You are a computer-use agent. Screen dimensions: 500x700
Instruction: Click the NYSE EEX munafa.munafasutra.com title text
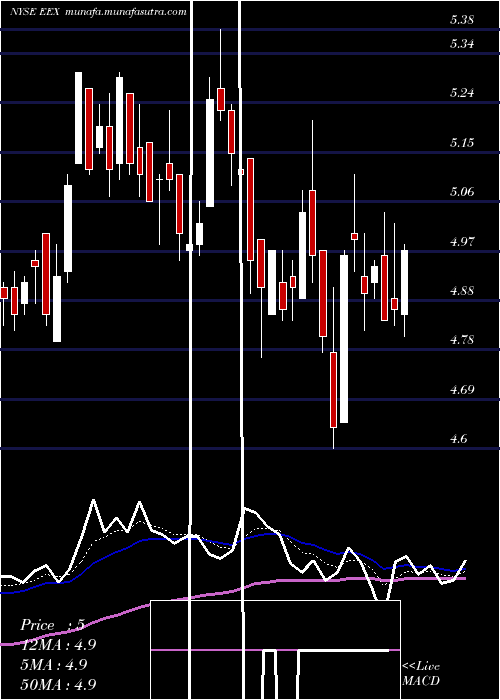pos(98,12)
